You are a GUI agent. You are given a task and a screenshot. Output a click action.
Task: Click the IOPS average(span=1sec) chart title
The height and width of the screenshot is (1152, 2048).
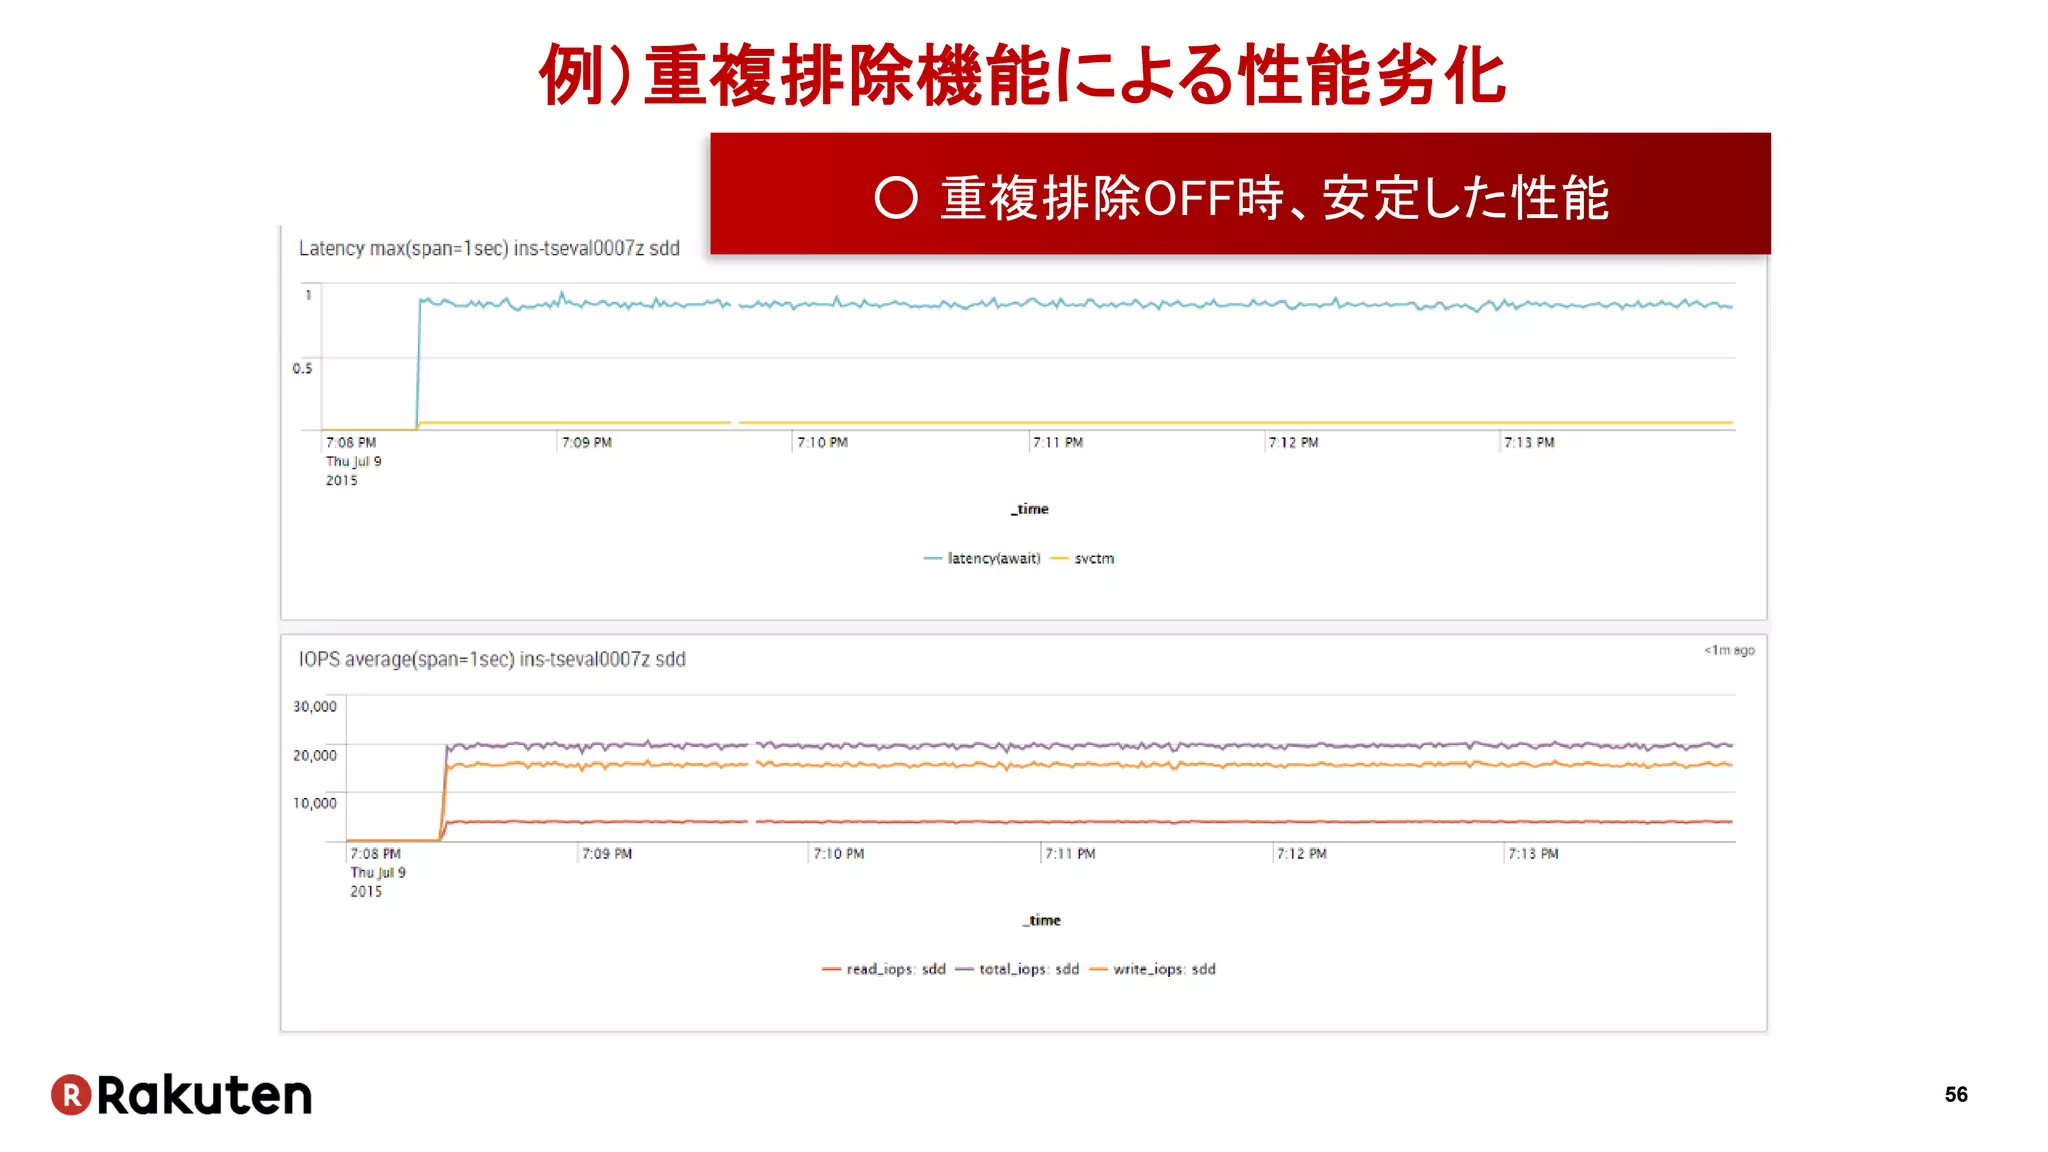pyautogui.click(x=492, y=659)
